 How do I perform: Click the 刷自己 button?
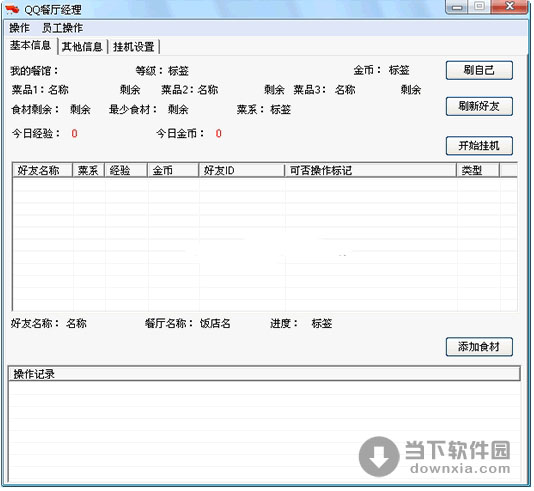[x=479, y=70]
